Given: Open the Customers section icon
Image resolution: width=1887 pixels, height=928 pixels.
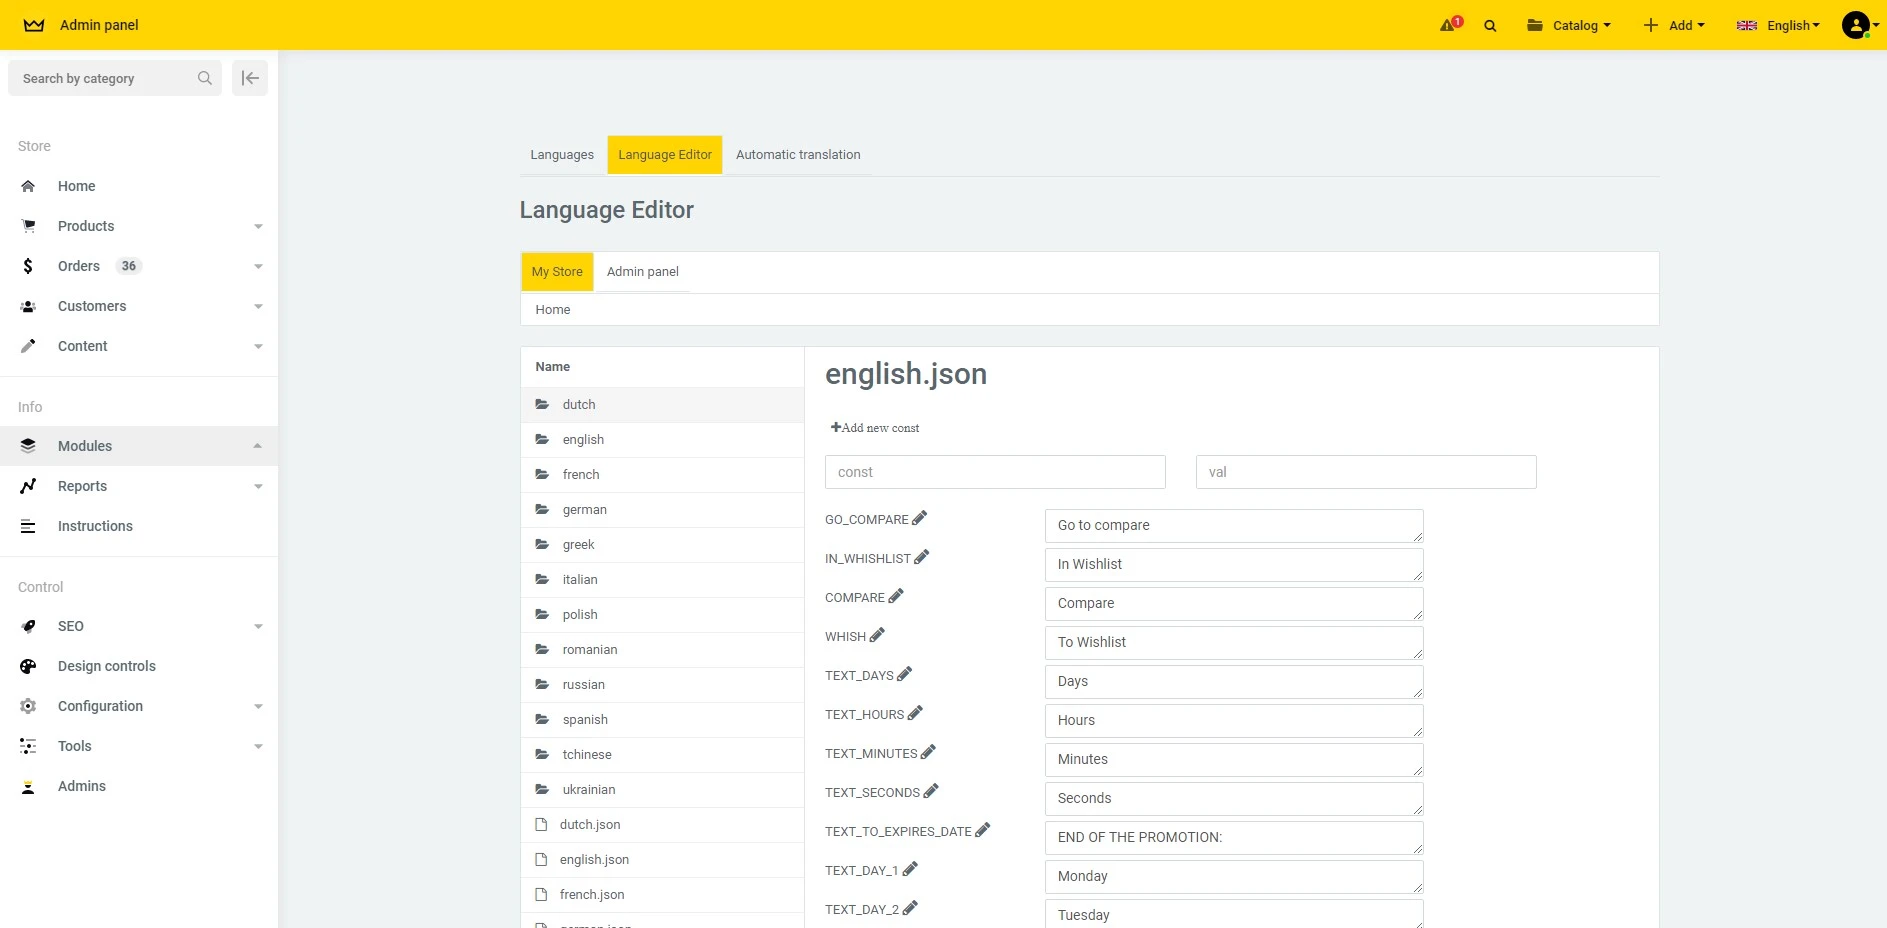Looking at the screenshot, I should 28,306.
